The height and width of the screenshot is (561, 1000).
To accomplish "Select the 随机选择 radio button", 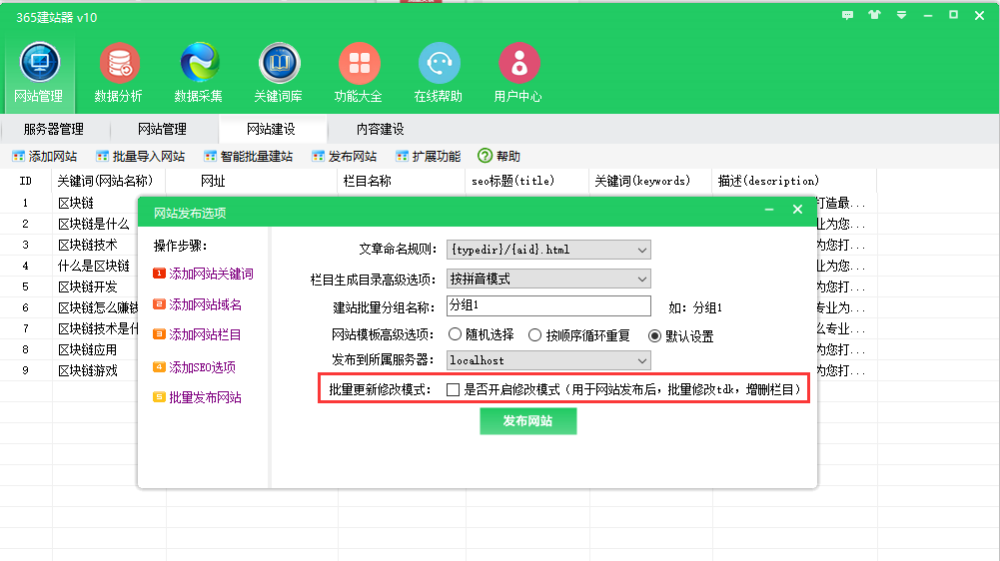I will pyautogui.click(x=455, y=335).
